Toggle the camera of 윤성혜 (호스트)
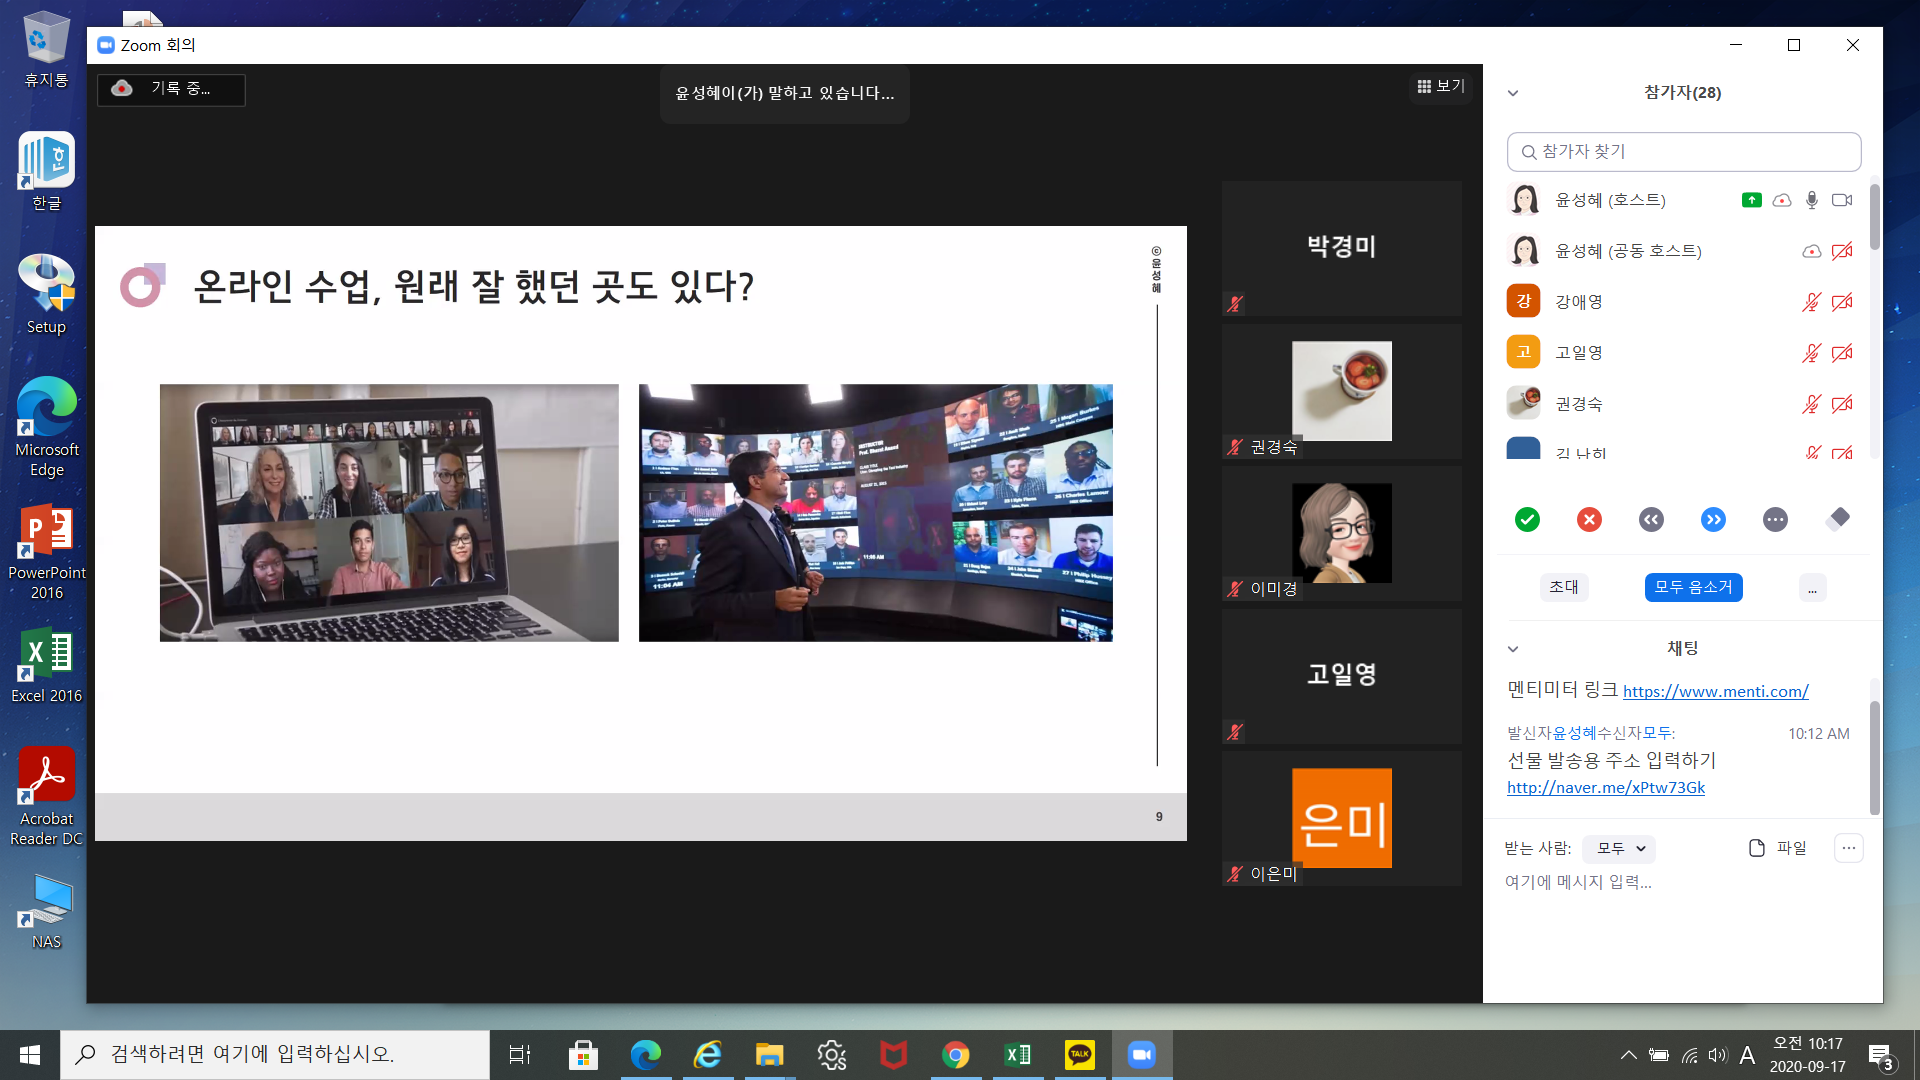Viewport: 1920px width, 1080px height. (1842, 200)
